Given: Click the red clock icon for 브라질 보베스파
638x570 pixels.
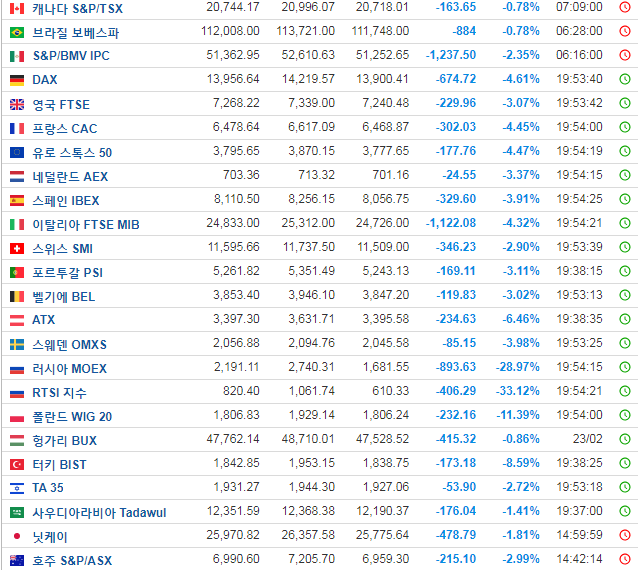Looking at the screenshot, I should pos(625,31).
